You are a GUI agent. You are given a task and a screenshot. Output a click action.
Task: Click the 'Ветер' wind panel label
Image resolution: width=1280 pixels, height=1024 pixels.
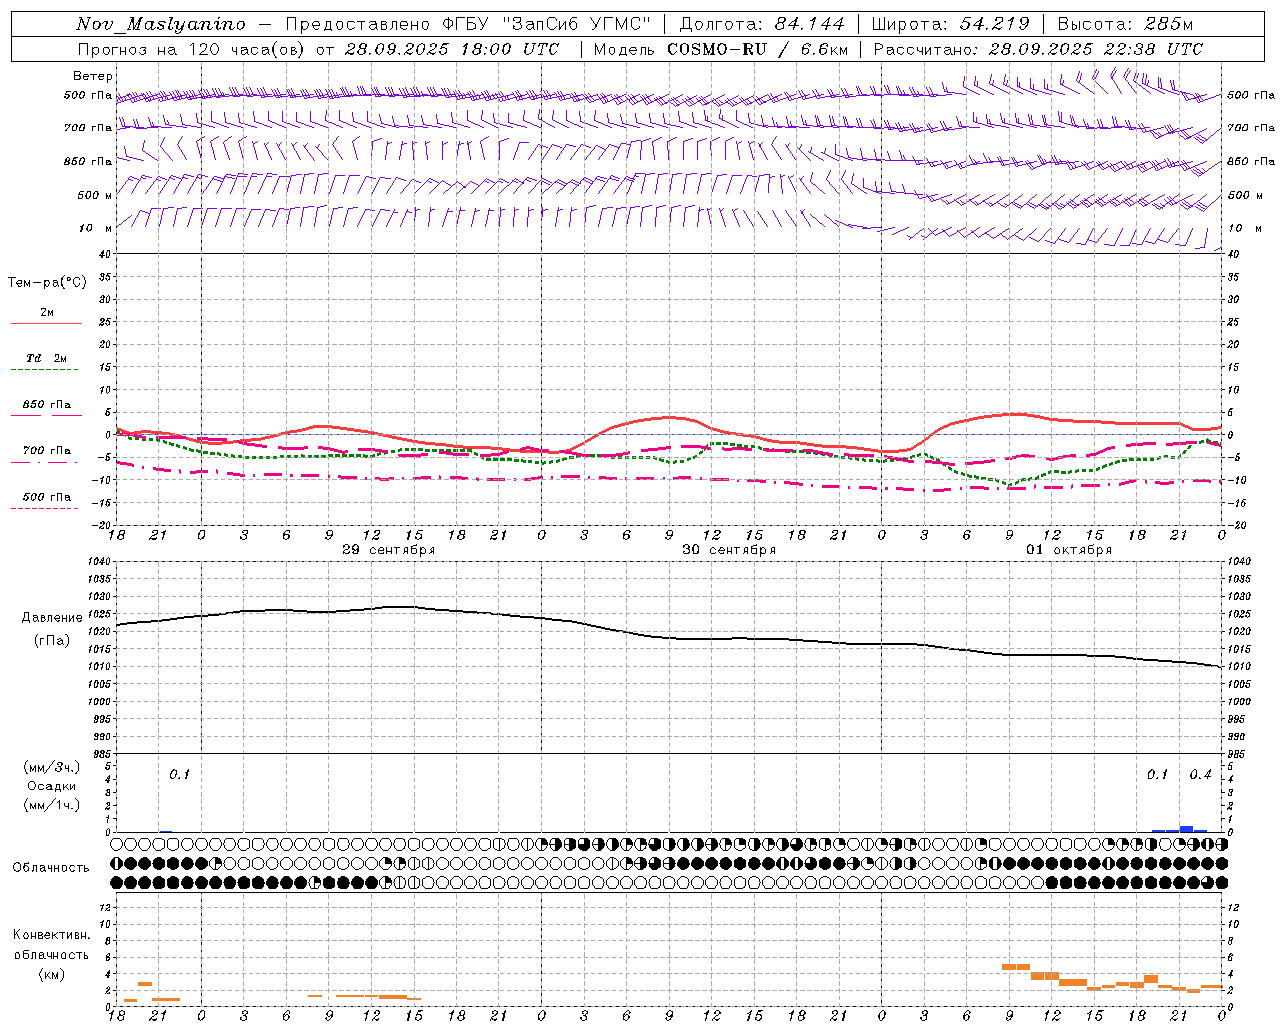coord(93,76)
